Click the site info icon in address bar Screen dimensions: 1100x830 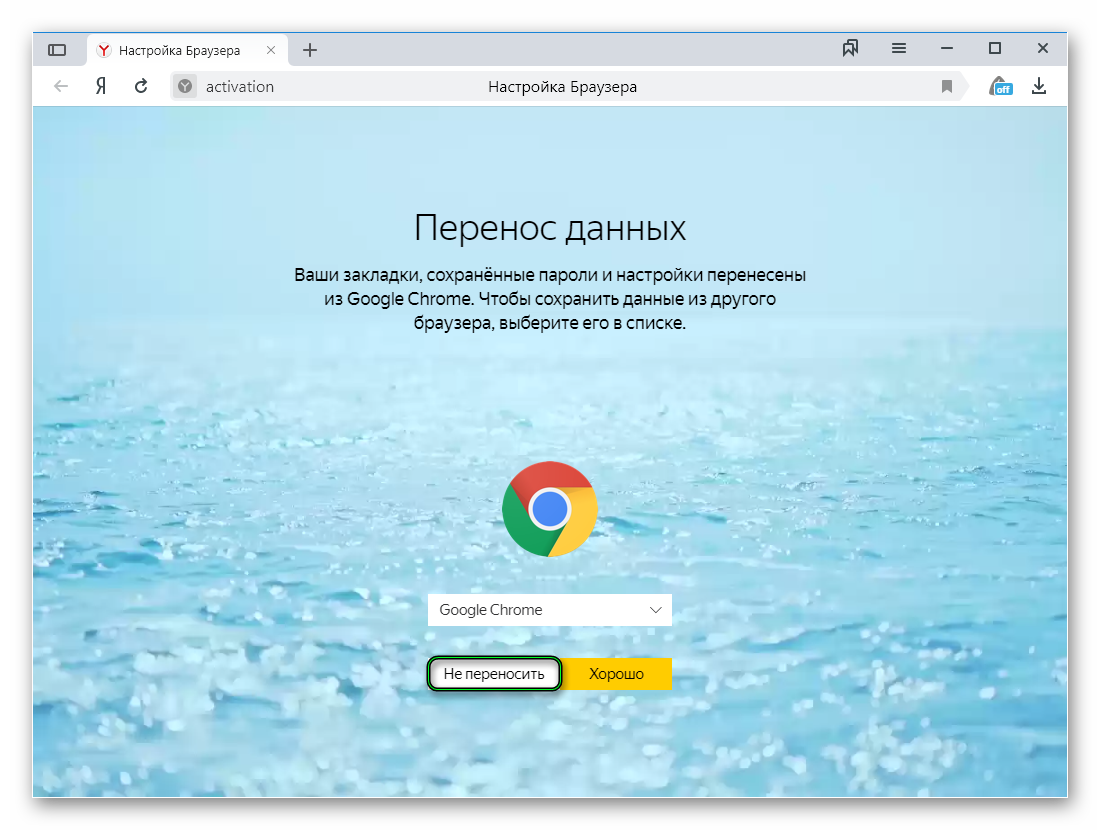click(185, 86)
